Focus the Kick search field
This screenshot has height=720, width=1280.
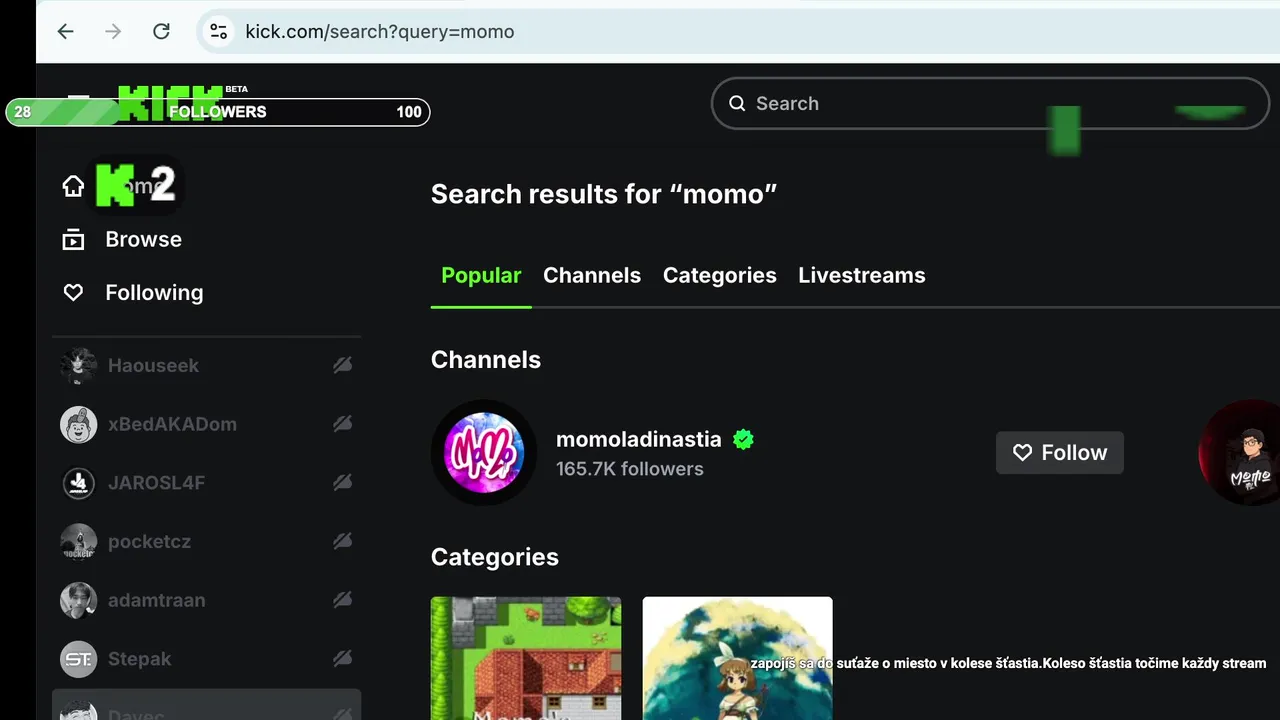(x=990, y=103)
